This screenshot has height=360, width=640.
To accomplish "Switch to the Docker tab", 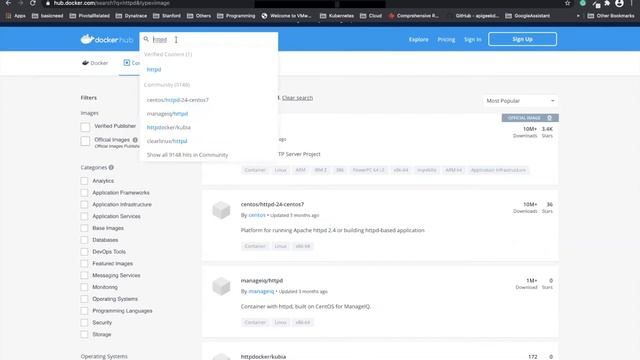I will tap(95, 63).
